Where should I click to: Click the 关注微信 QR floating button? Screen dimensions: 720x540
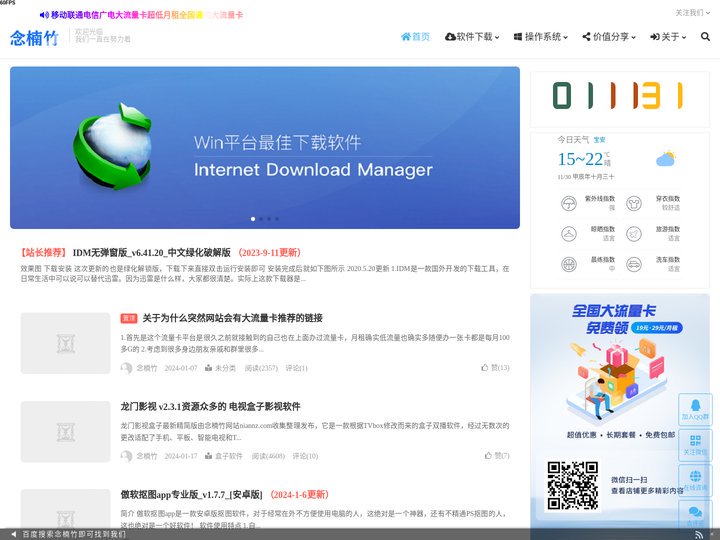pyautogui.click(x=695, y=444)
